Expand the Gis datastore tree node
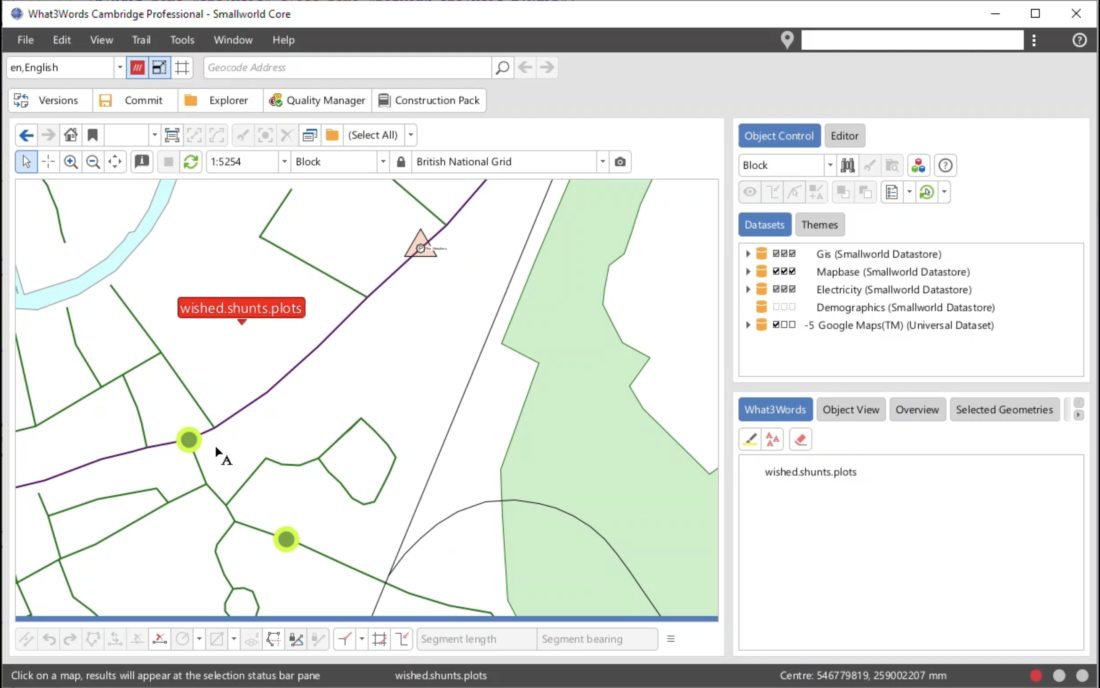Viewport: 1100px width, 688px height. click(748, 254)
